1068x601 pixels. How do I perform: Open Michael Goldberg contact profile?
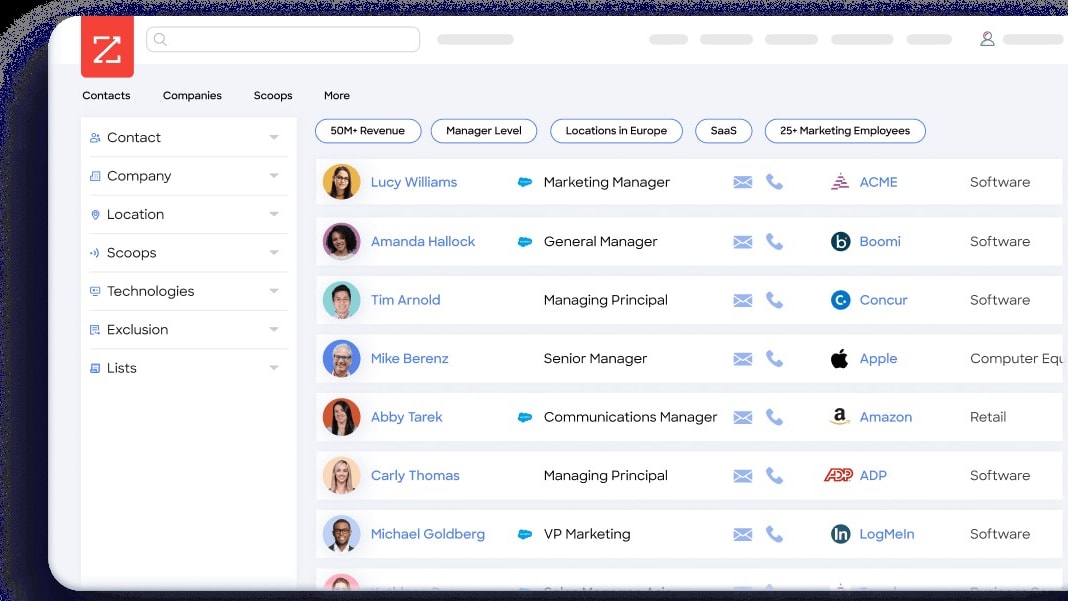click(x=428, y=534)
